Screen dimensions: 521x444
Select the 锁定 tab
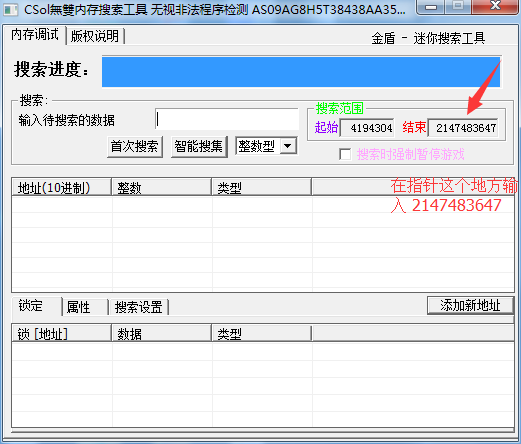(36, 306)
